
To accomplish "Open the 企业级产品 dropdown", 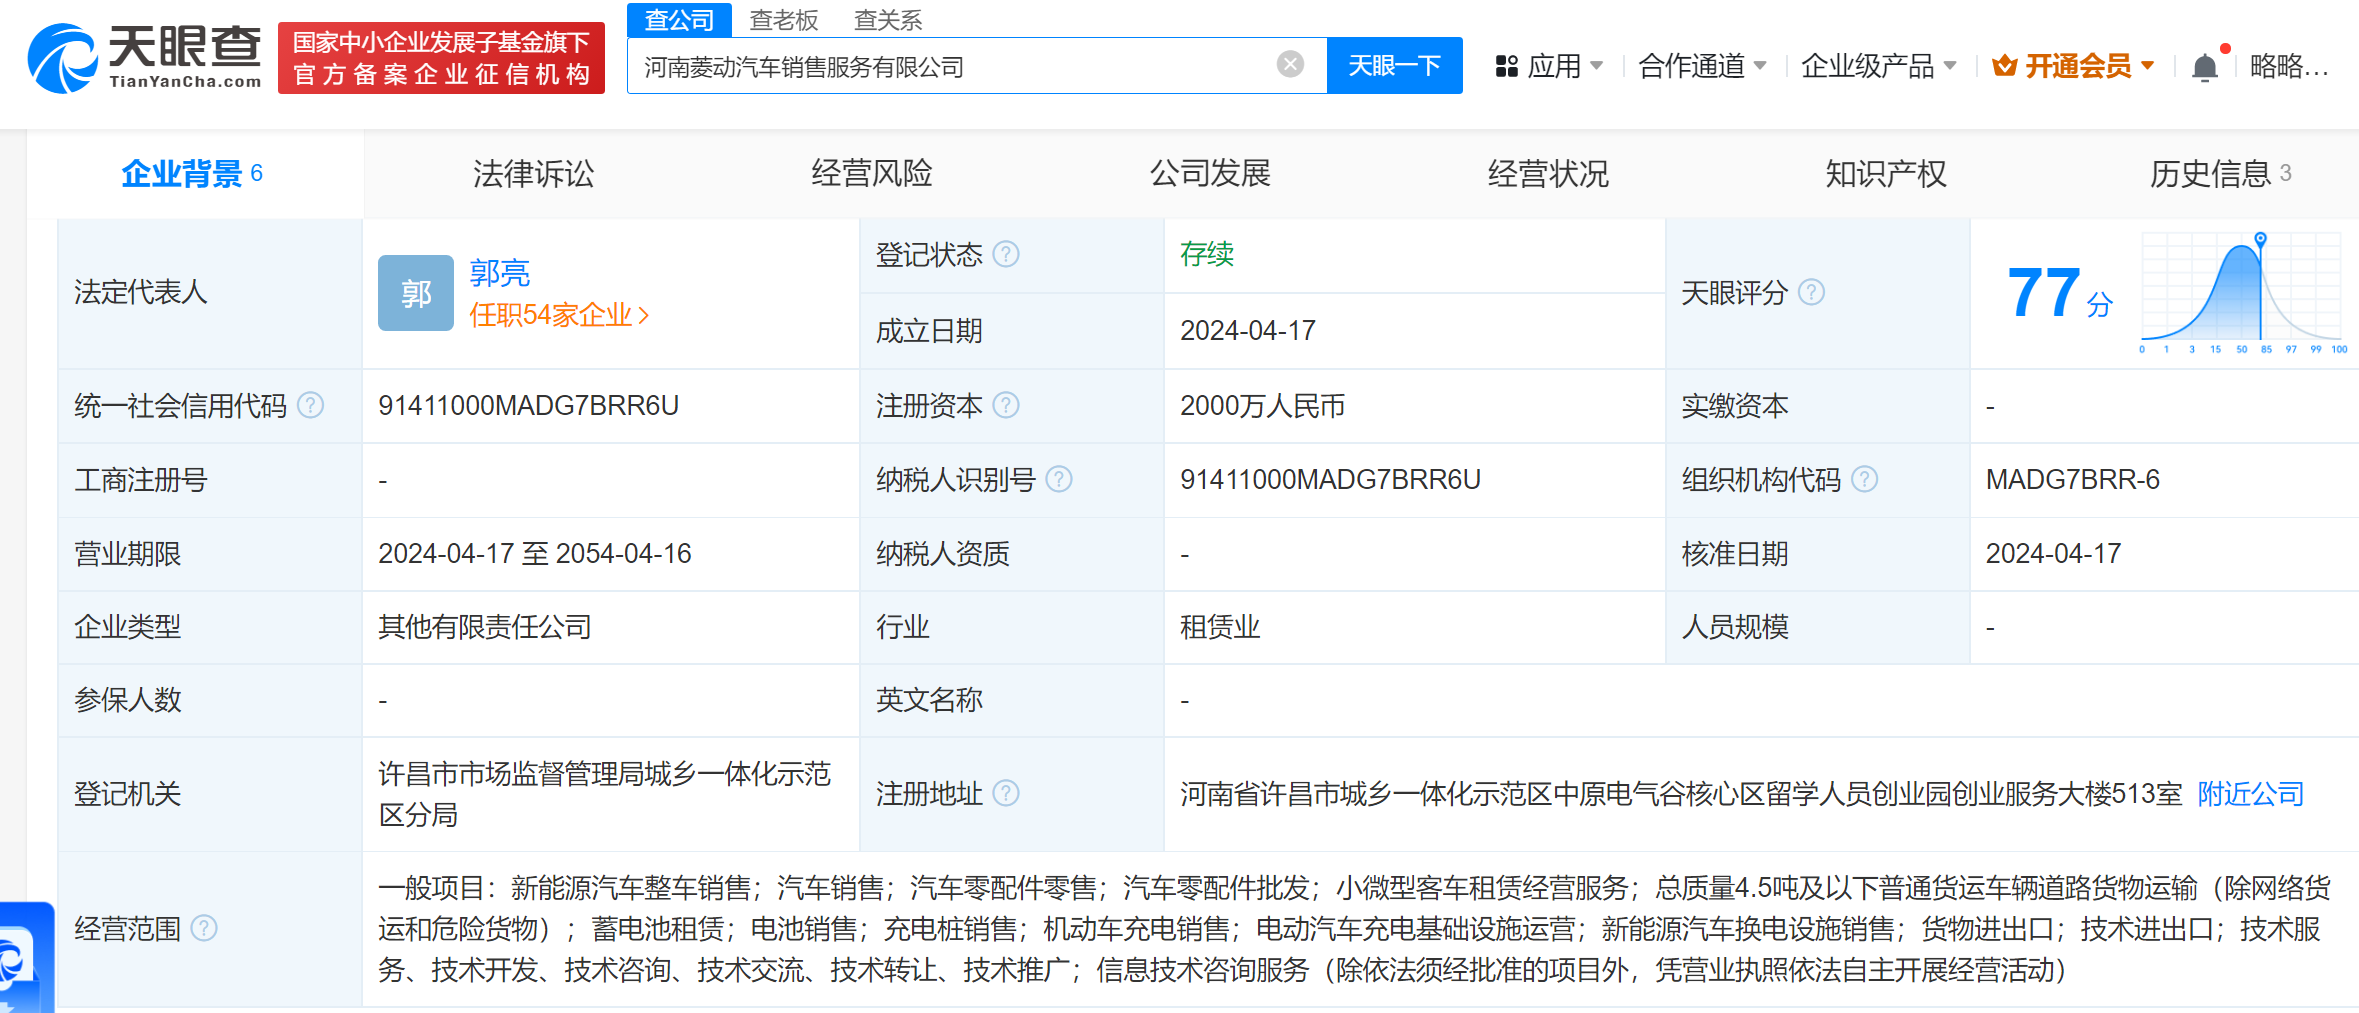I will point(1878,66).
